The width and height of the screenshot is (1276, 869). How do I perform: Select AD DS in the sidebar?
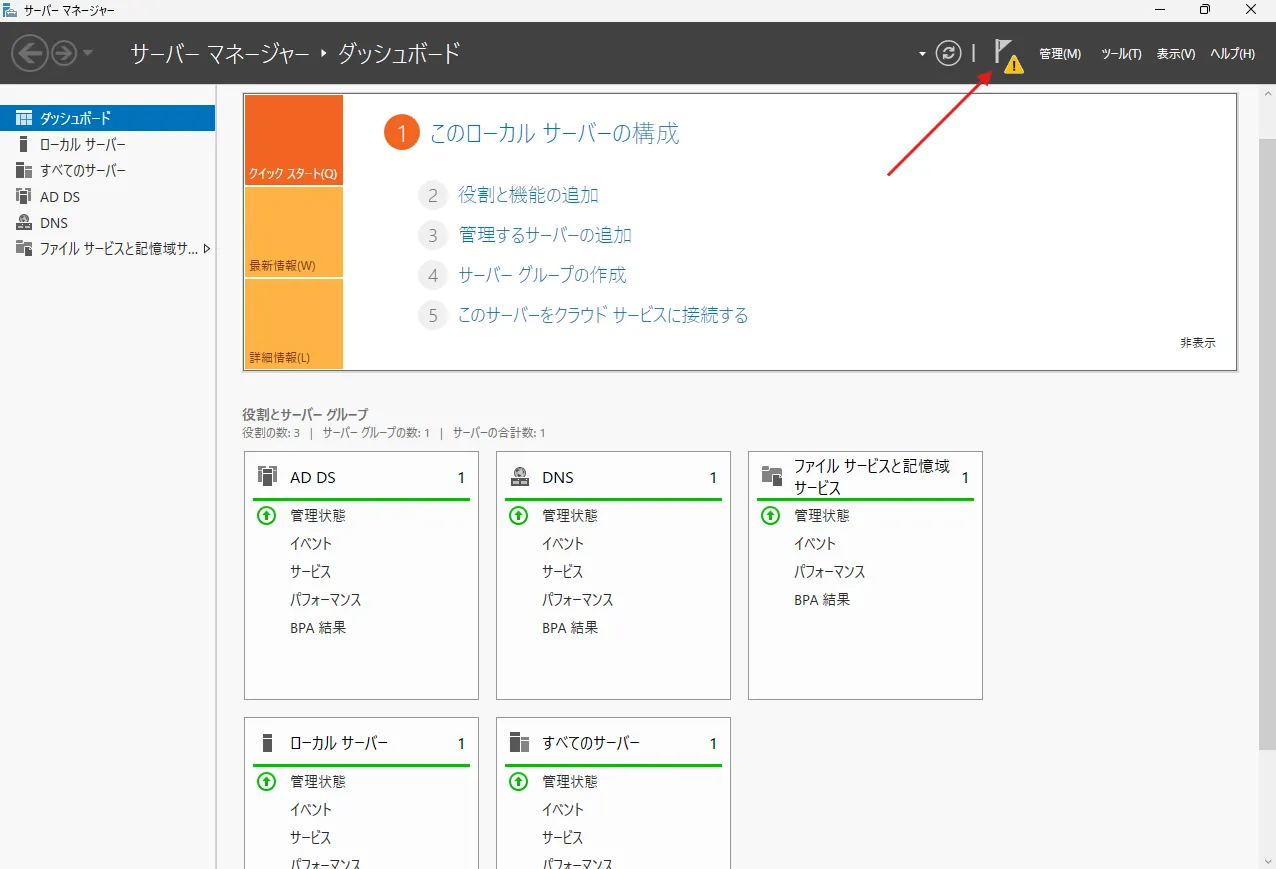click(108, 197)
